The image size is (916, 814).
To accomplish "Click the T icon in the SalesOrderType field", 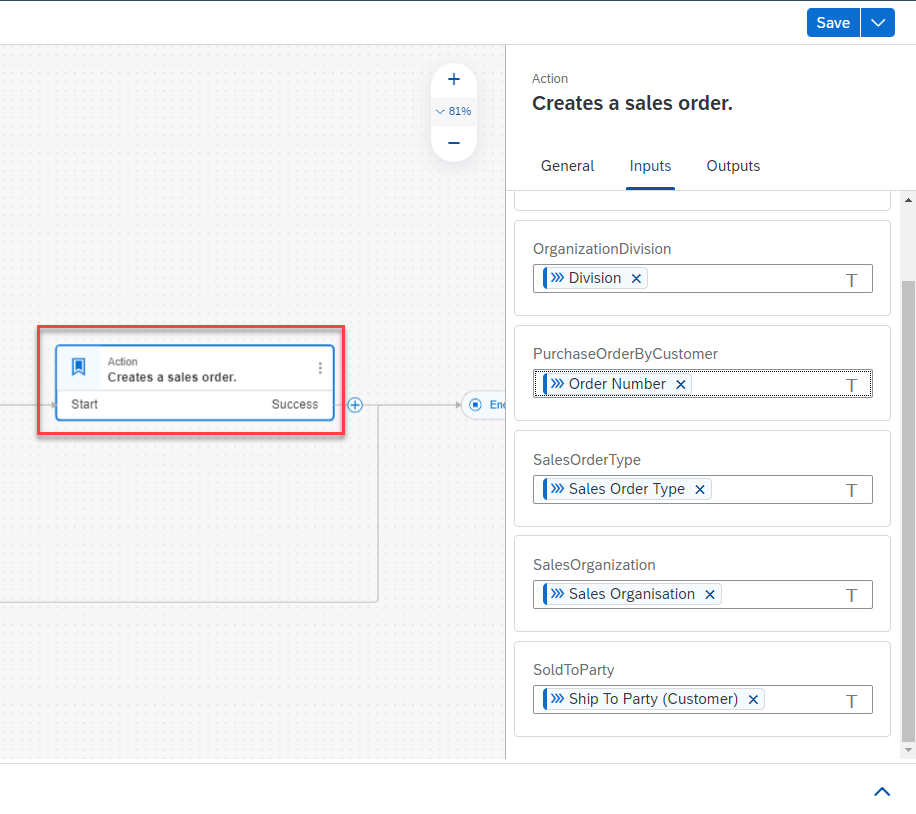I will pyautogui.click(x=852, y=490).
